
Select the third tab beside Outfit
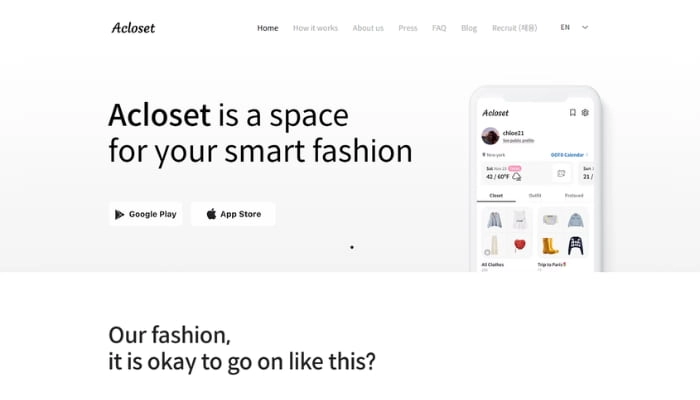click(574, 196)
